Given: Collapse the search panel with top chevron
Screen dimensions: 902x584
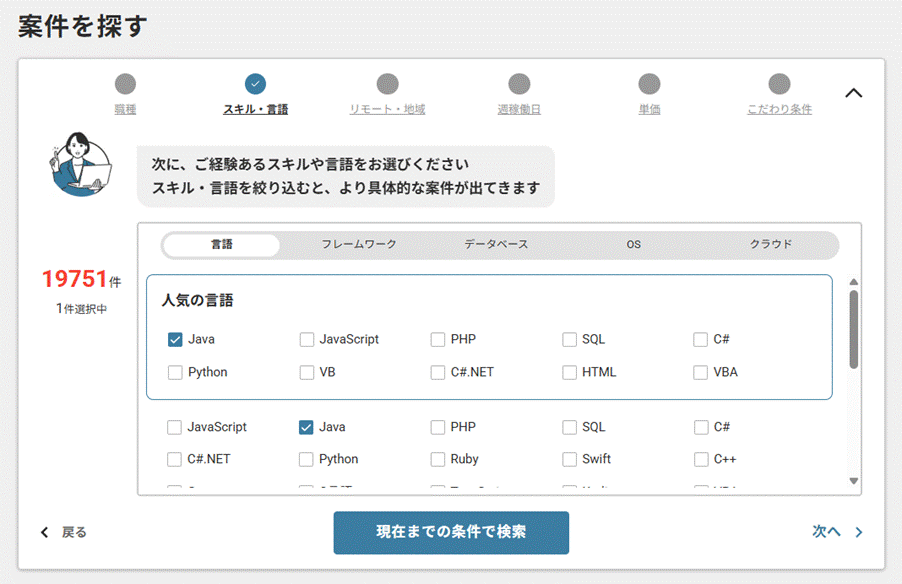Looking at the screenshot, I should [853, 93].
